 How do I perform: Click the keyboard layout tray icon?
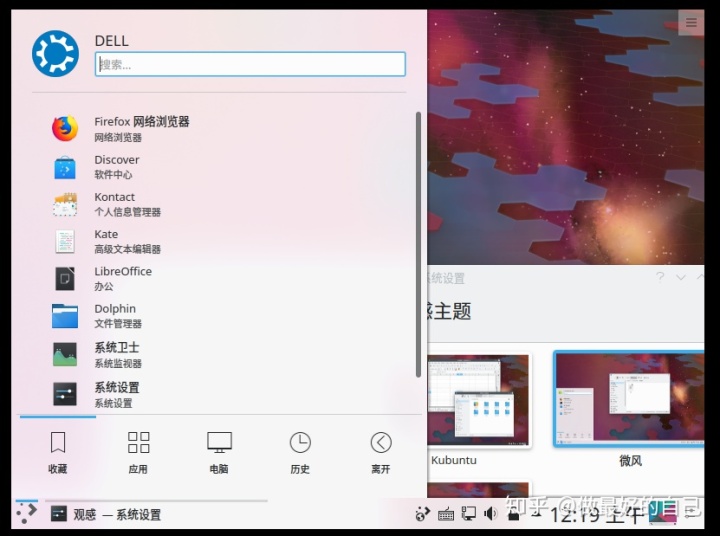pyautogui.click(x=446, y=514)
